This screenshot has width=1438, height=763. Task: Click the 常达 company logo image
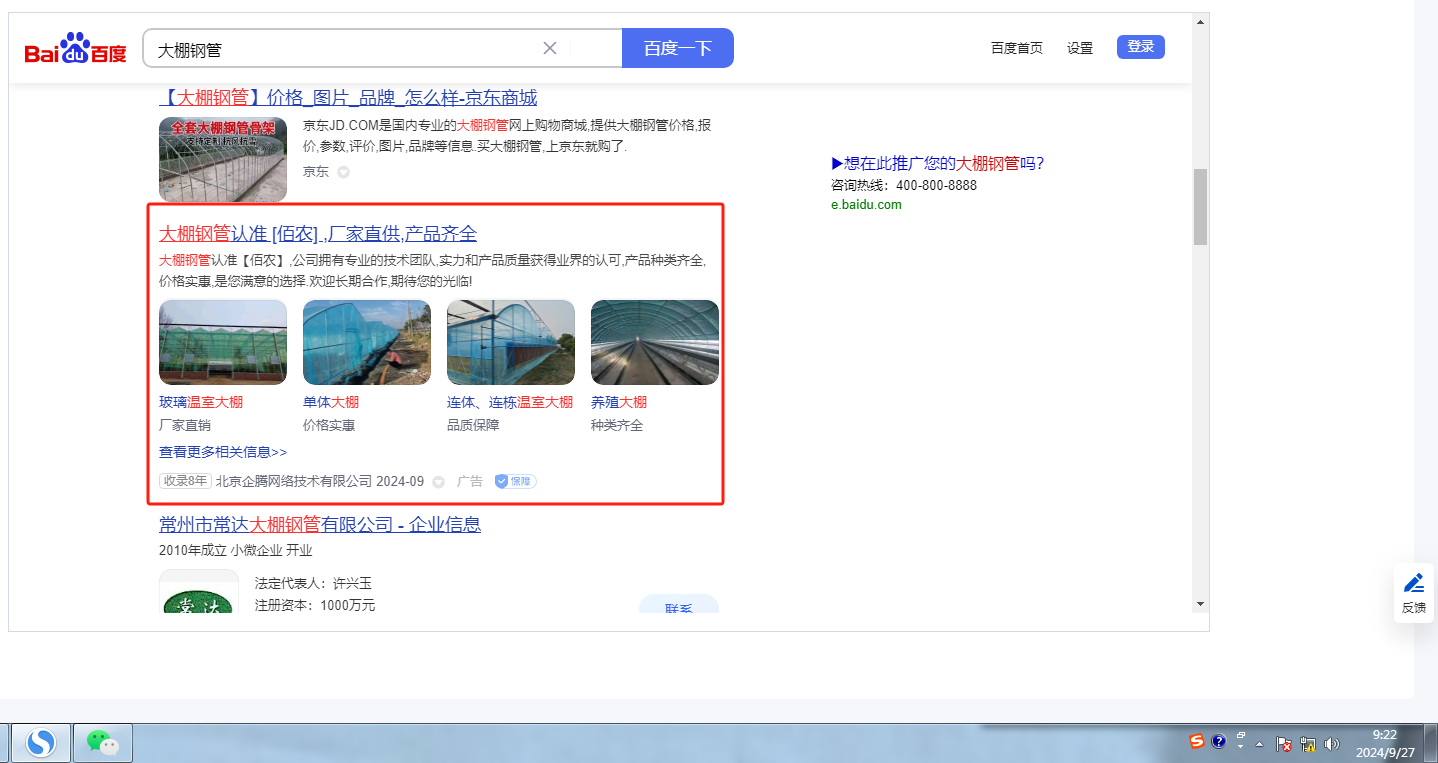point(198,593)
